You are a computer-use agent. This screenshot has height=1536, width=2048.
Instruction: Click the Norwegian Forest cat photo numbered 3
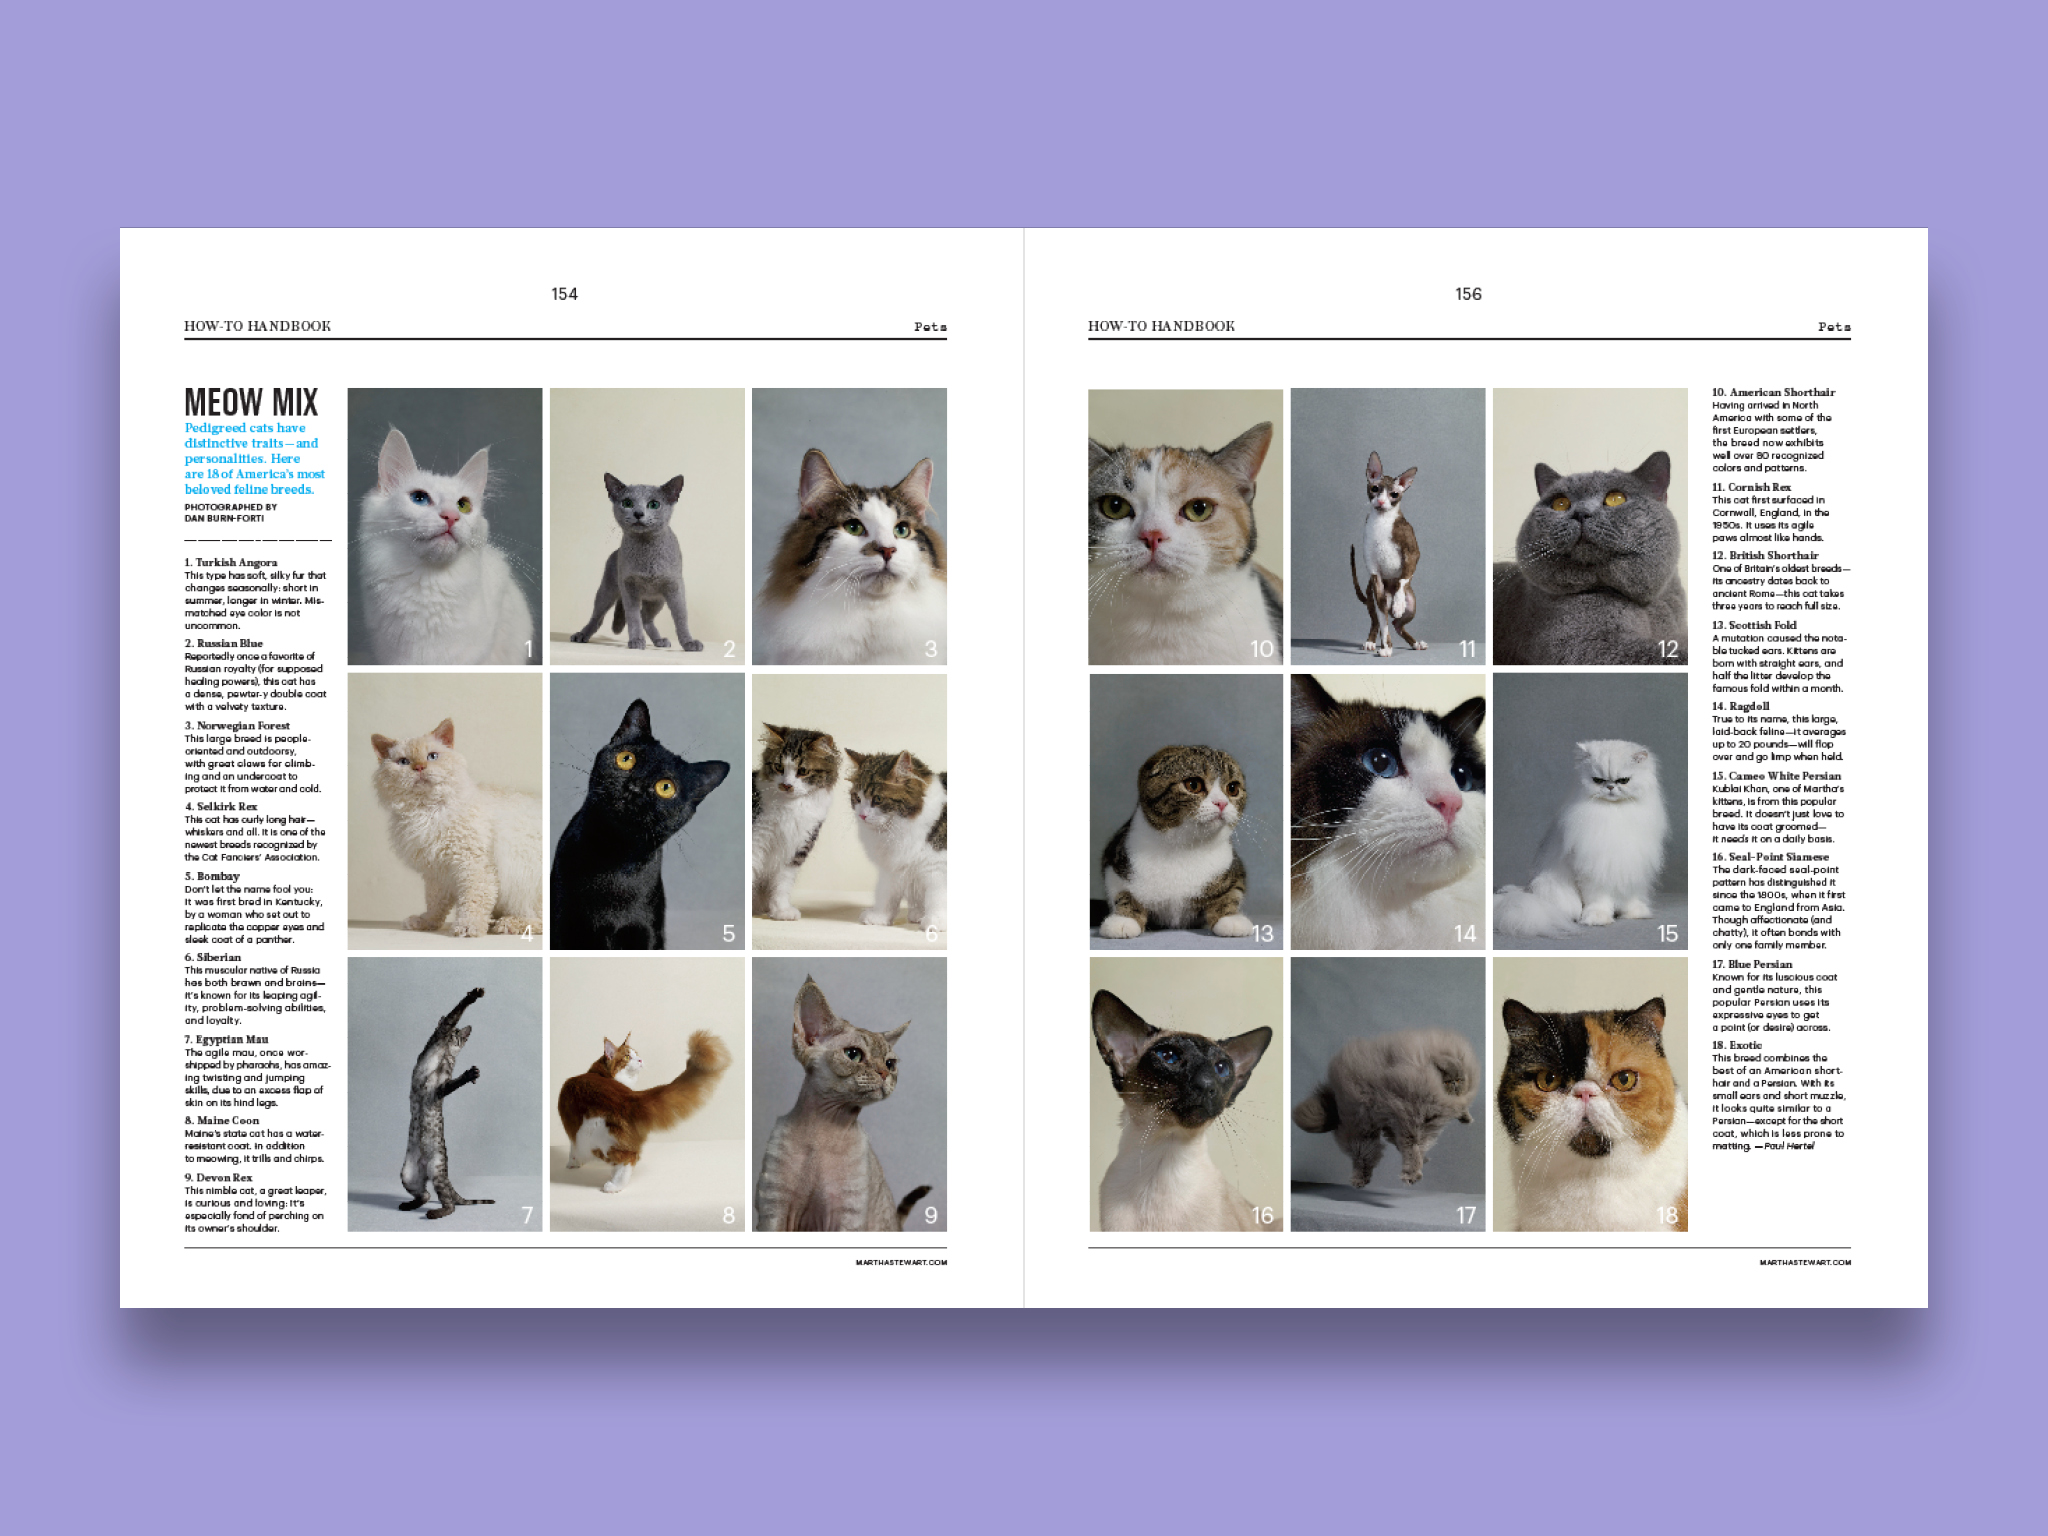pyautogui.click(x=849, y=526)
